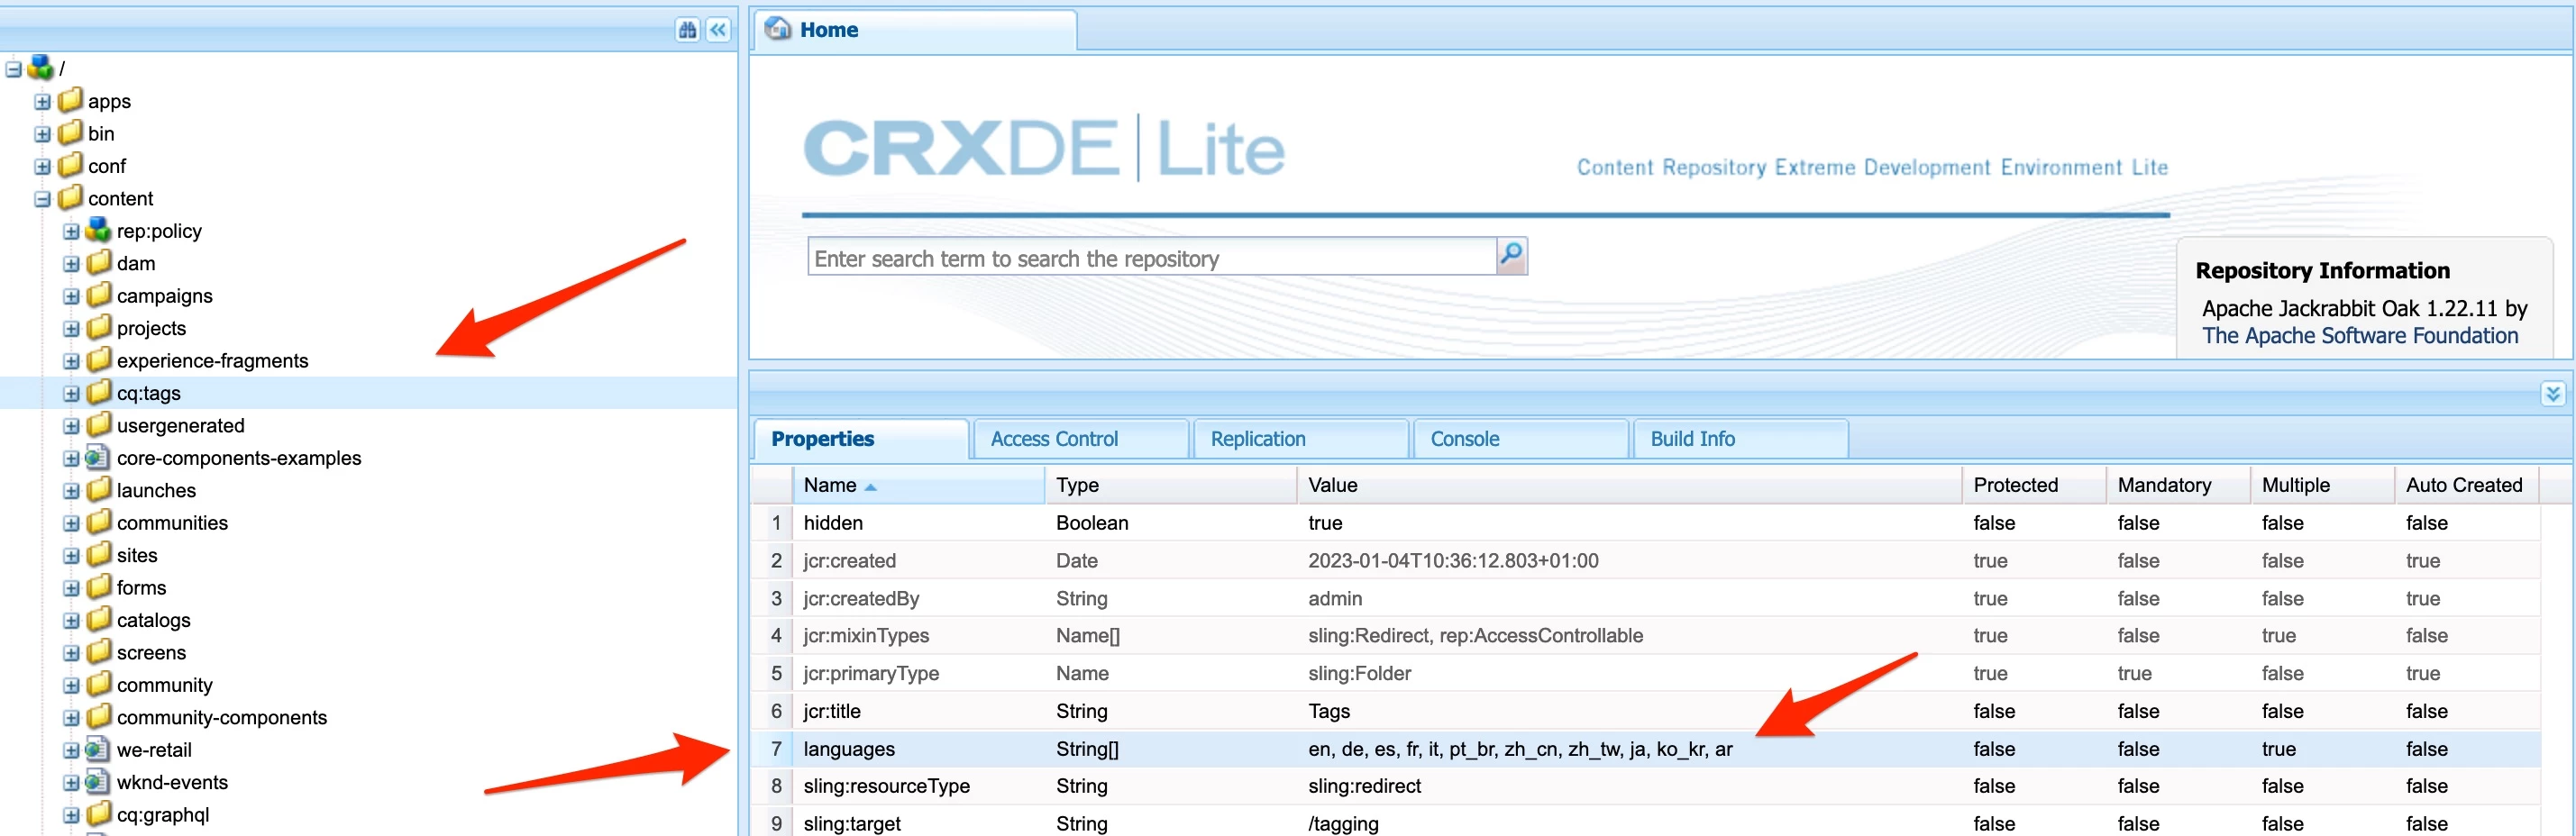The image size is (2576, 836).
Task: Sort by the Protected column header
Action: pos(2034,485)
